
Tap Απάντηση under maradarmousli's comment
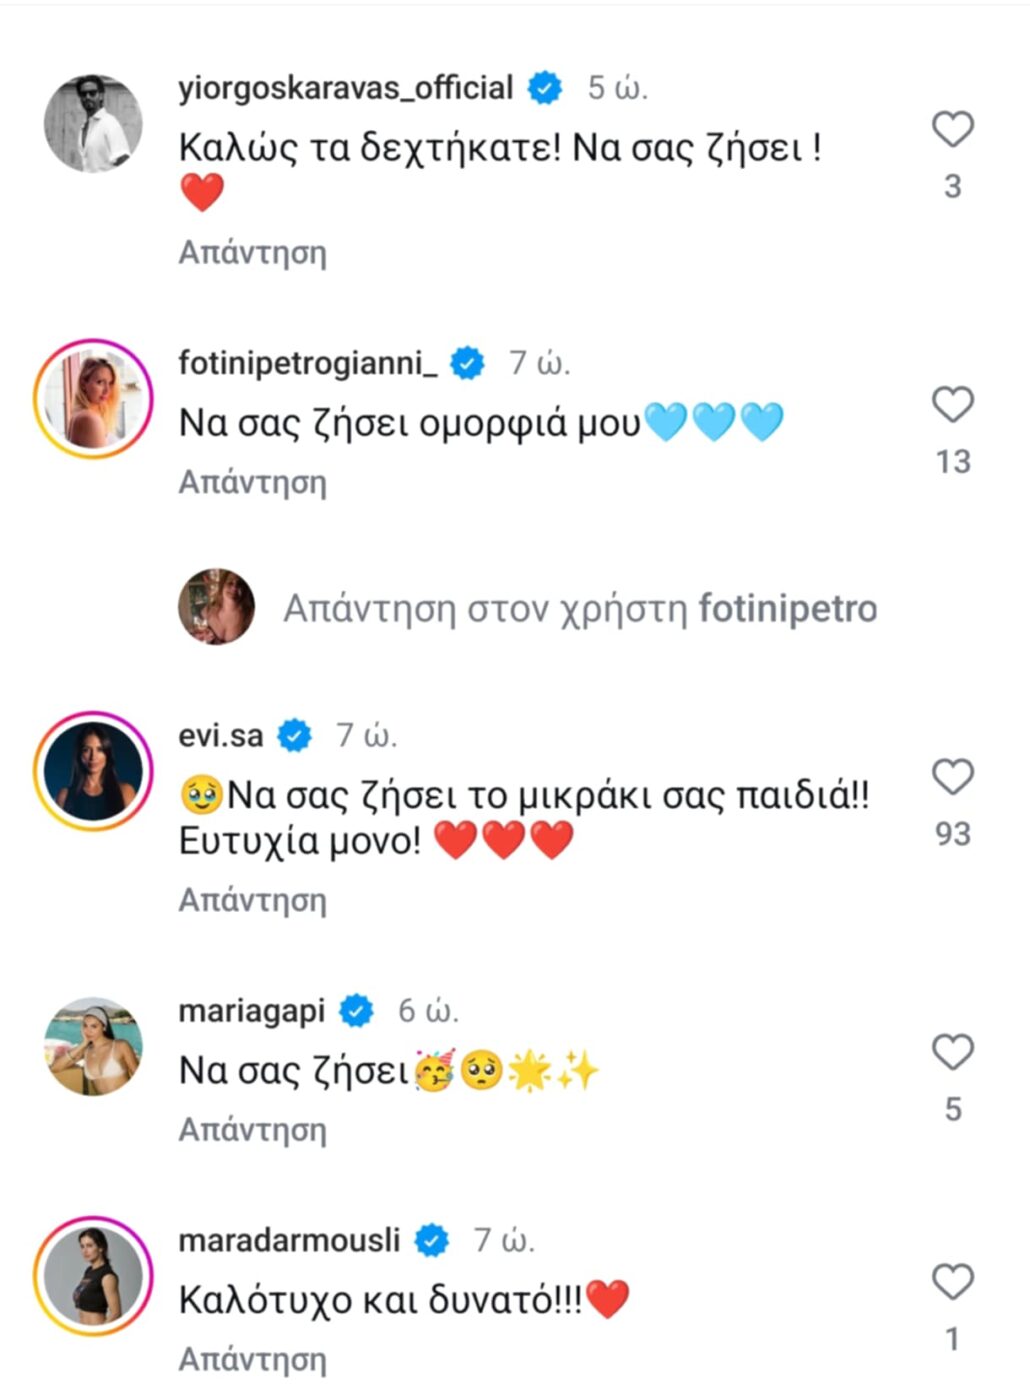click(252, 1360)
